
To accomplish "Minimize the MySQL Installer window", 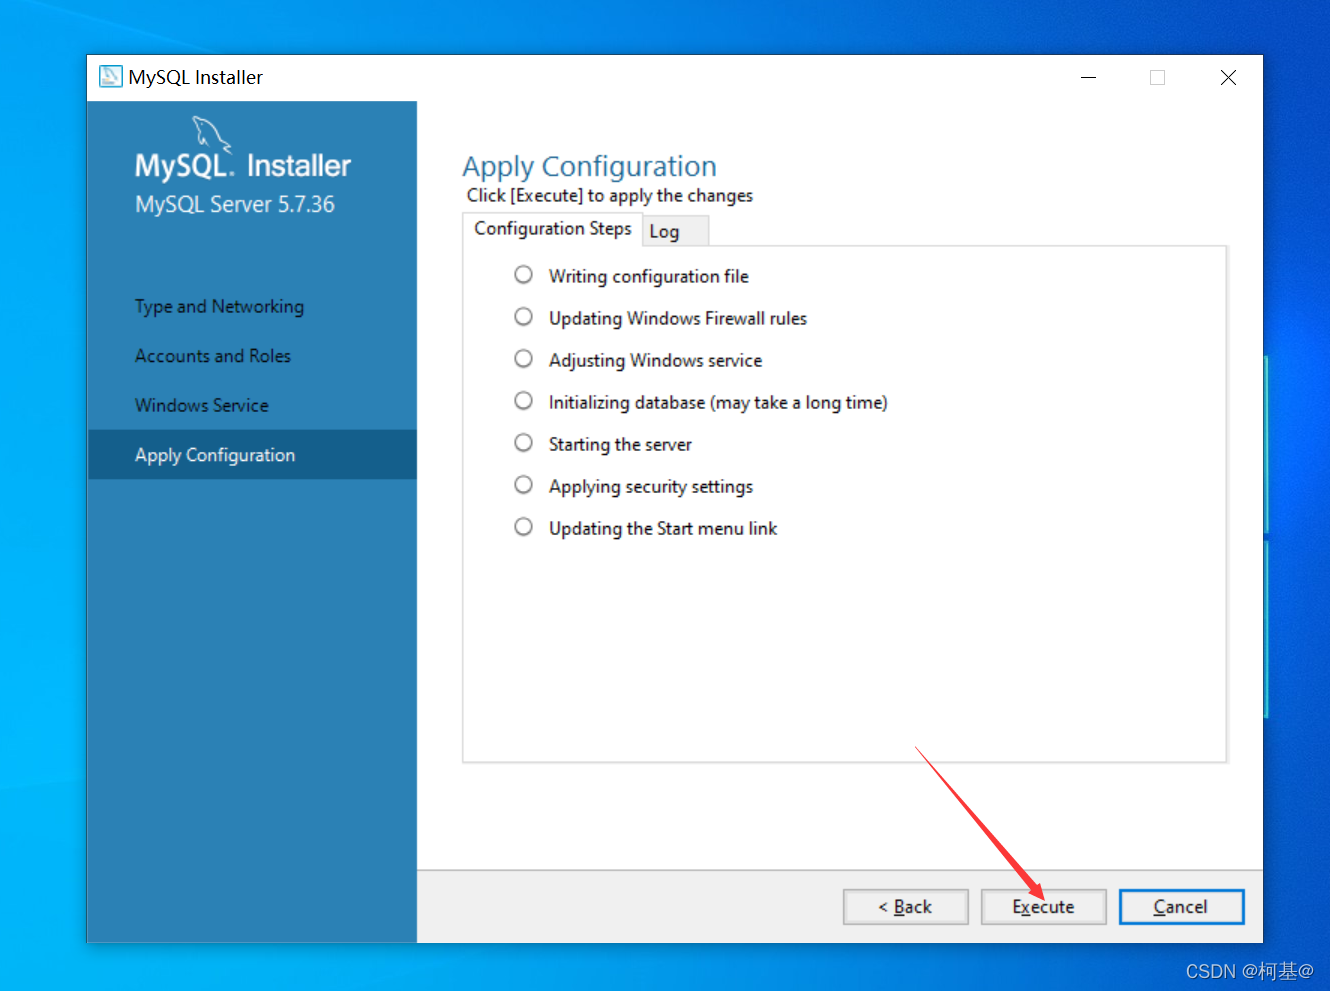I will 1089,77.
